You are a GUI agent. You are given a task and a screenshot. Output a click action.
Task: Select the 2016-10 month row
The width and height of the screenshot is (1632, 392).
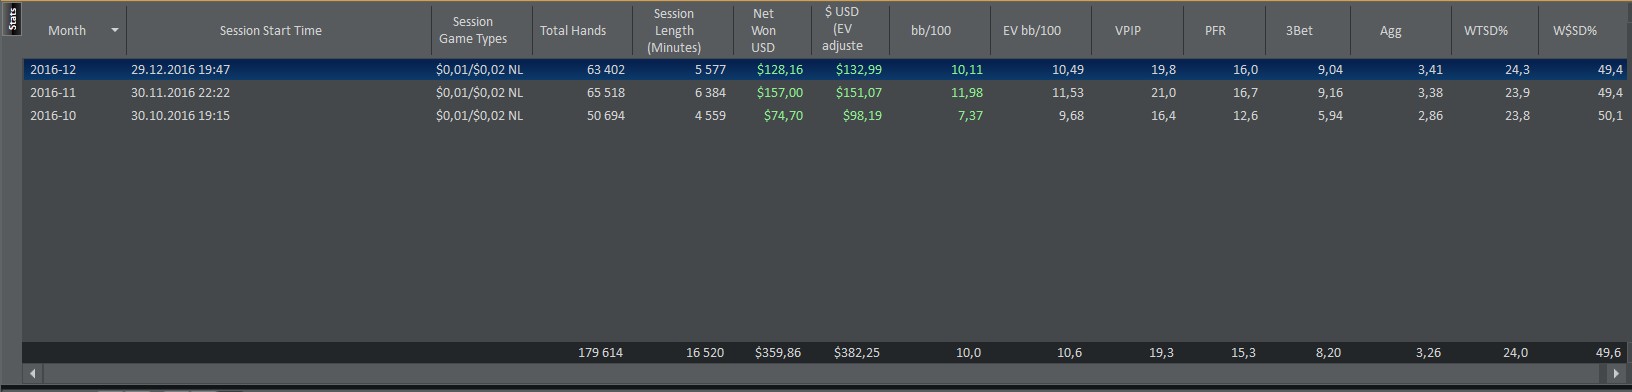(827, 115)
